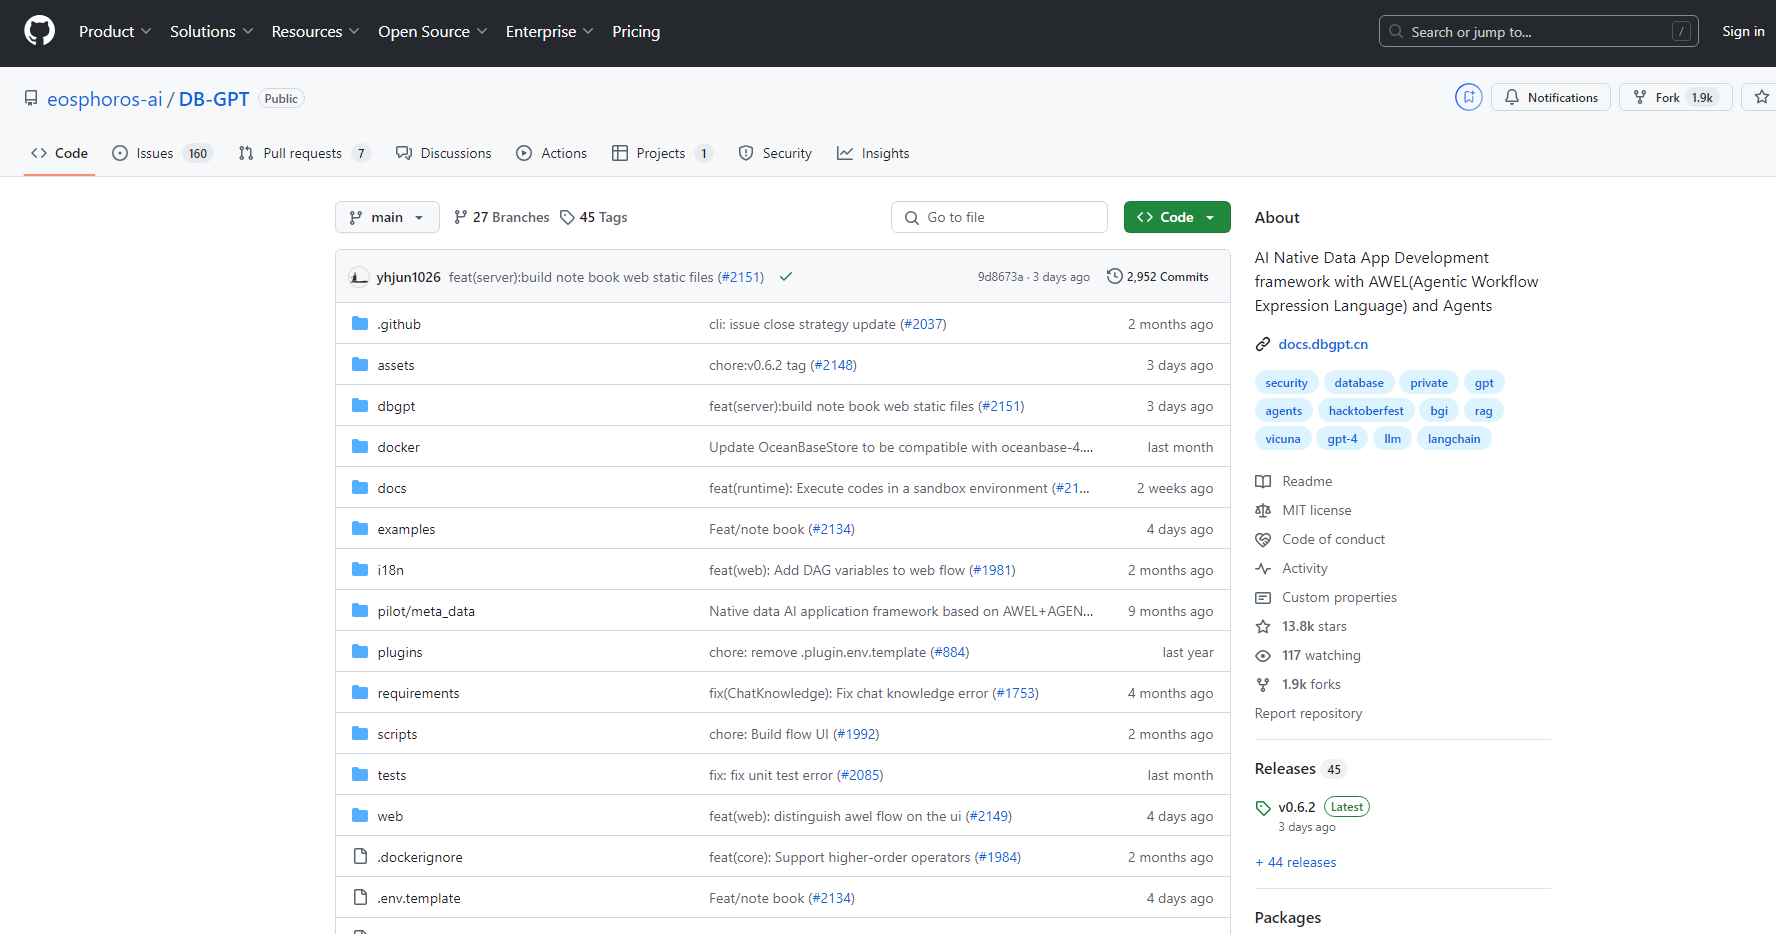Viewport: 1776px width, 934px height.
Task: Open the Pull requests tab
Action: 303,153
